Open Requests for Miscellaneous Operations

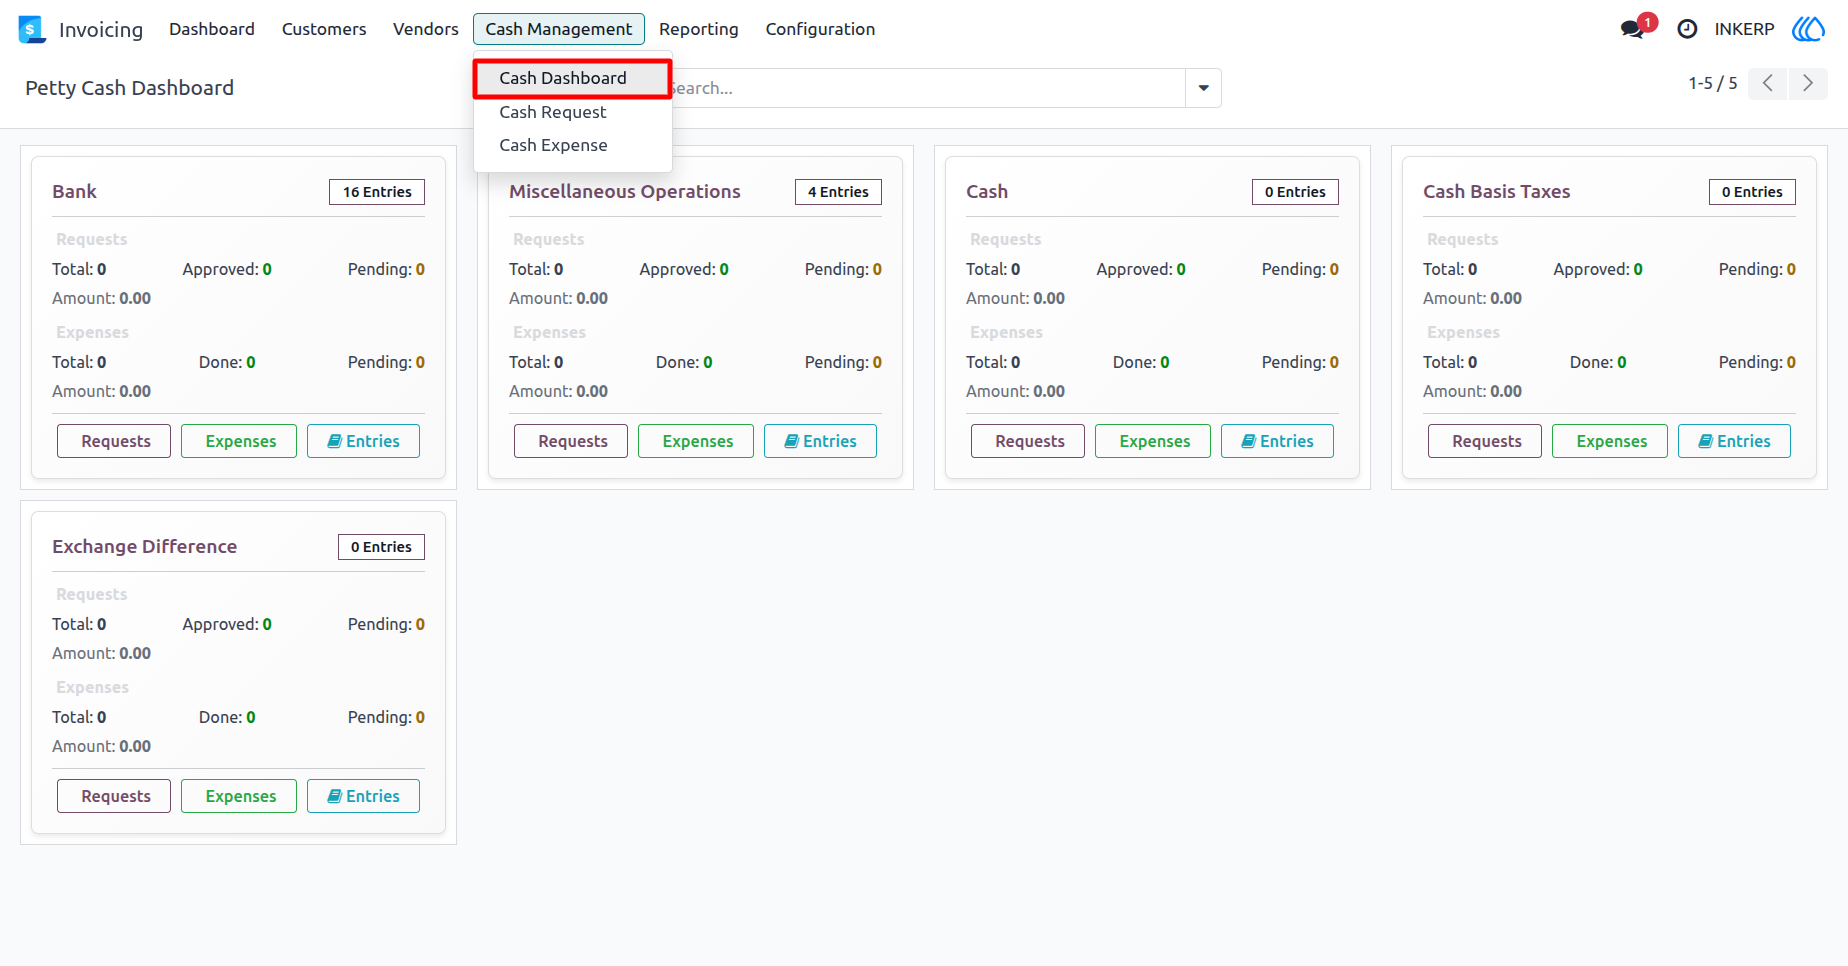(x=571, y=441)
